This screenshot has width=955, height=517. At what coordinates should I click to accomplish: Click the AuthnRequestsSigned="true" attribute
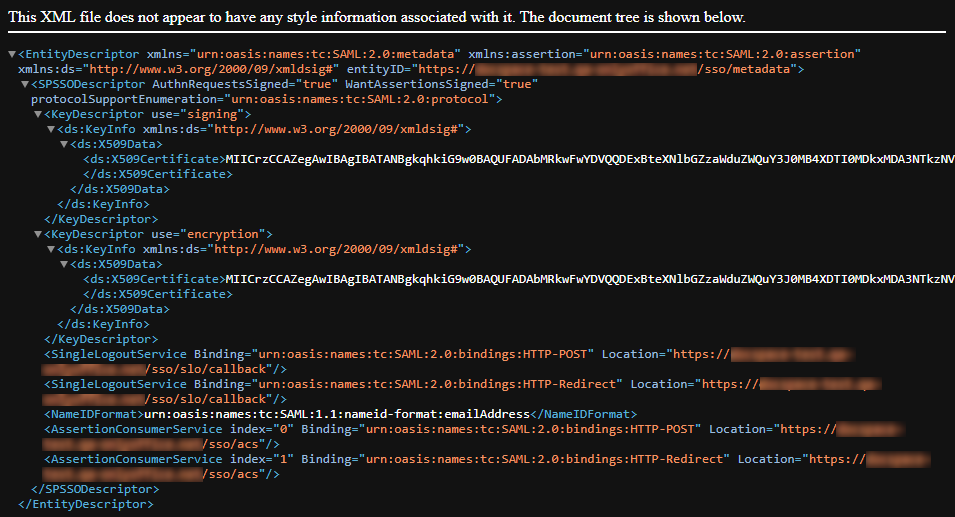(245, 84)
